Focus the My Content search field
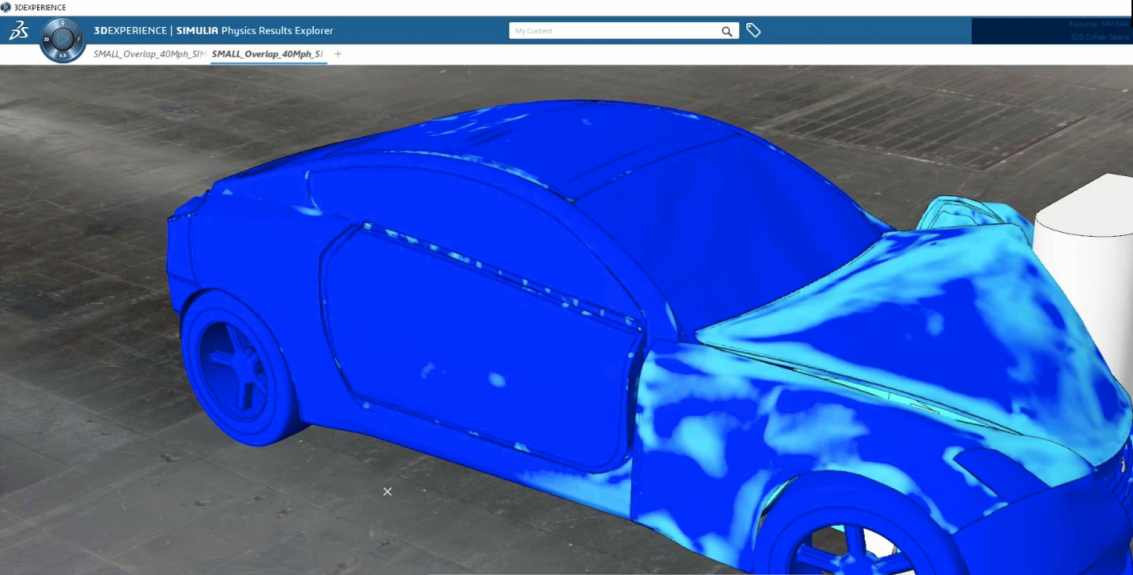Image resolution: width=1133 pixels, height=575 pixels. pos(612,31)
